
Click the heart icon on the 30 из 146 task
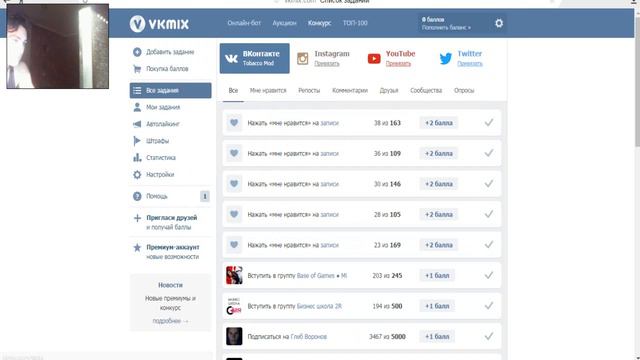click(x=234, y=184)
